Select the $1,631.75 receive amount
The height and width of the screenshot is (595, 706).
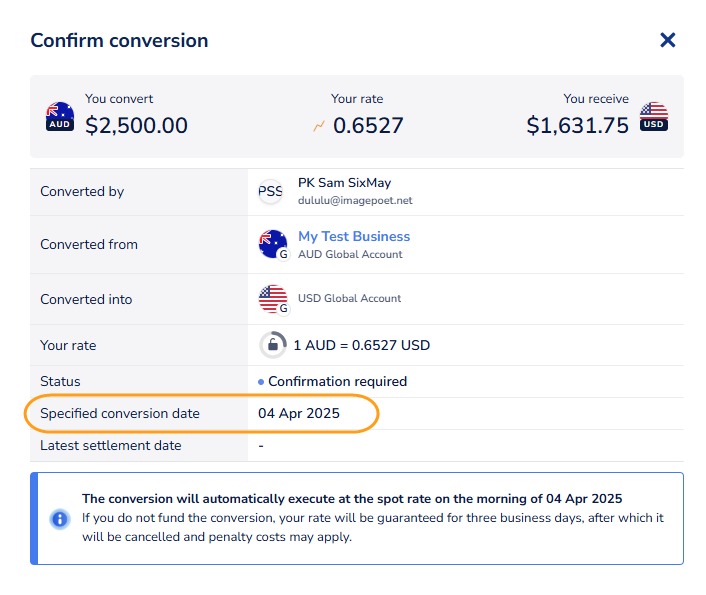(578, 125)
